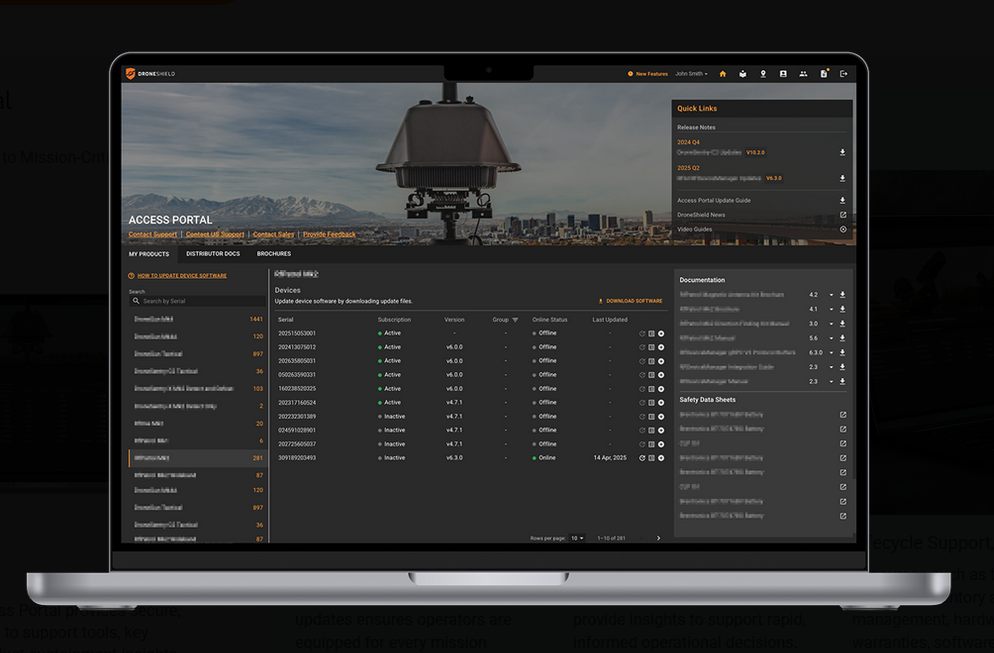Open the users group icon in header
The image size is (994, 653).
(803, 74)
